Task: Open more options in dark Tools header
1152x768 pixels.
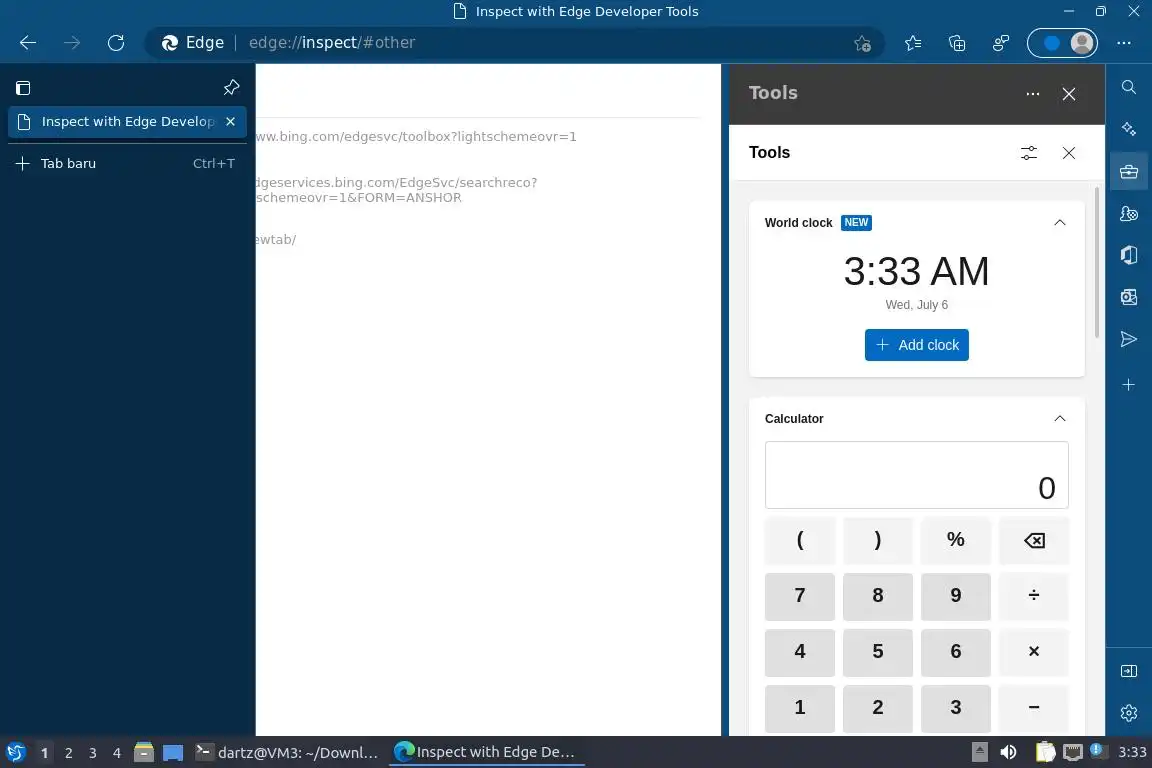Action: [1032, 94]
